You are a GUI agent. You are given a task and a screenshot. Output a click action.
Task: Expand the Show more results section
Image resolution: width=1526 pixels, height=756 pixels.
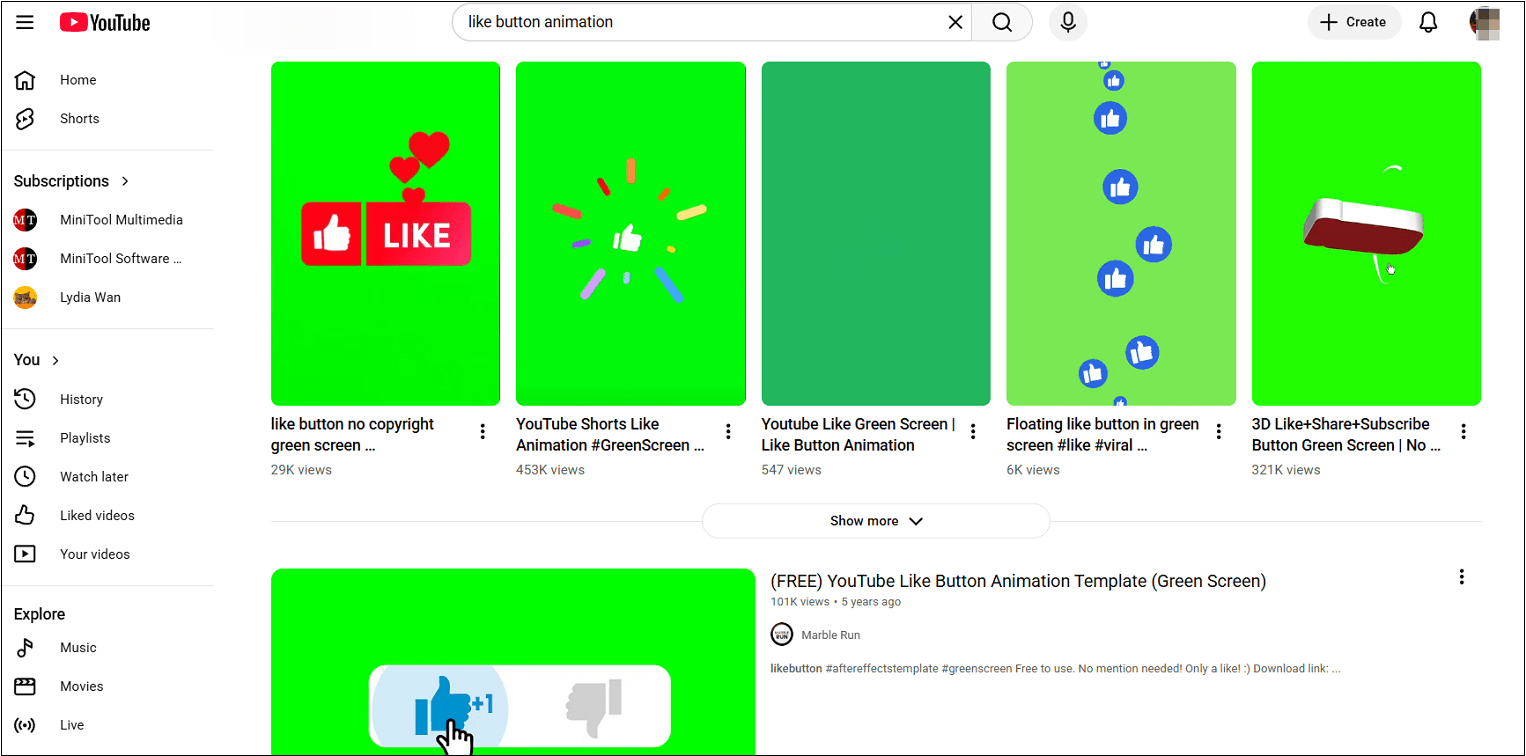click(875, 520)
